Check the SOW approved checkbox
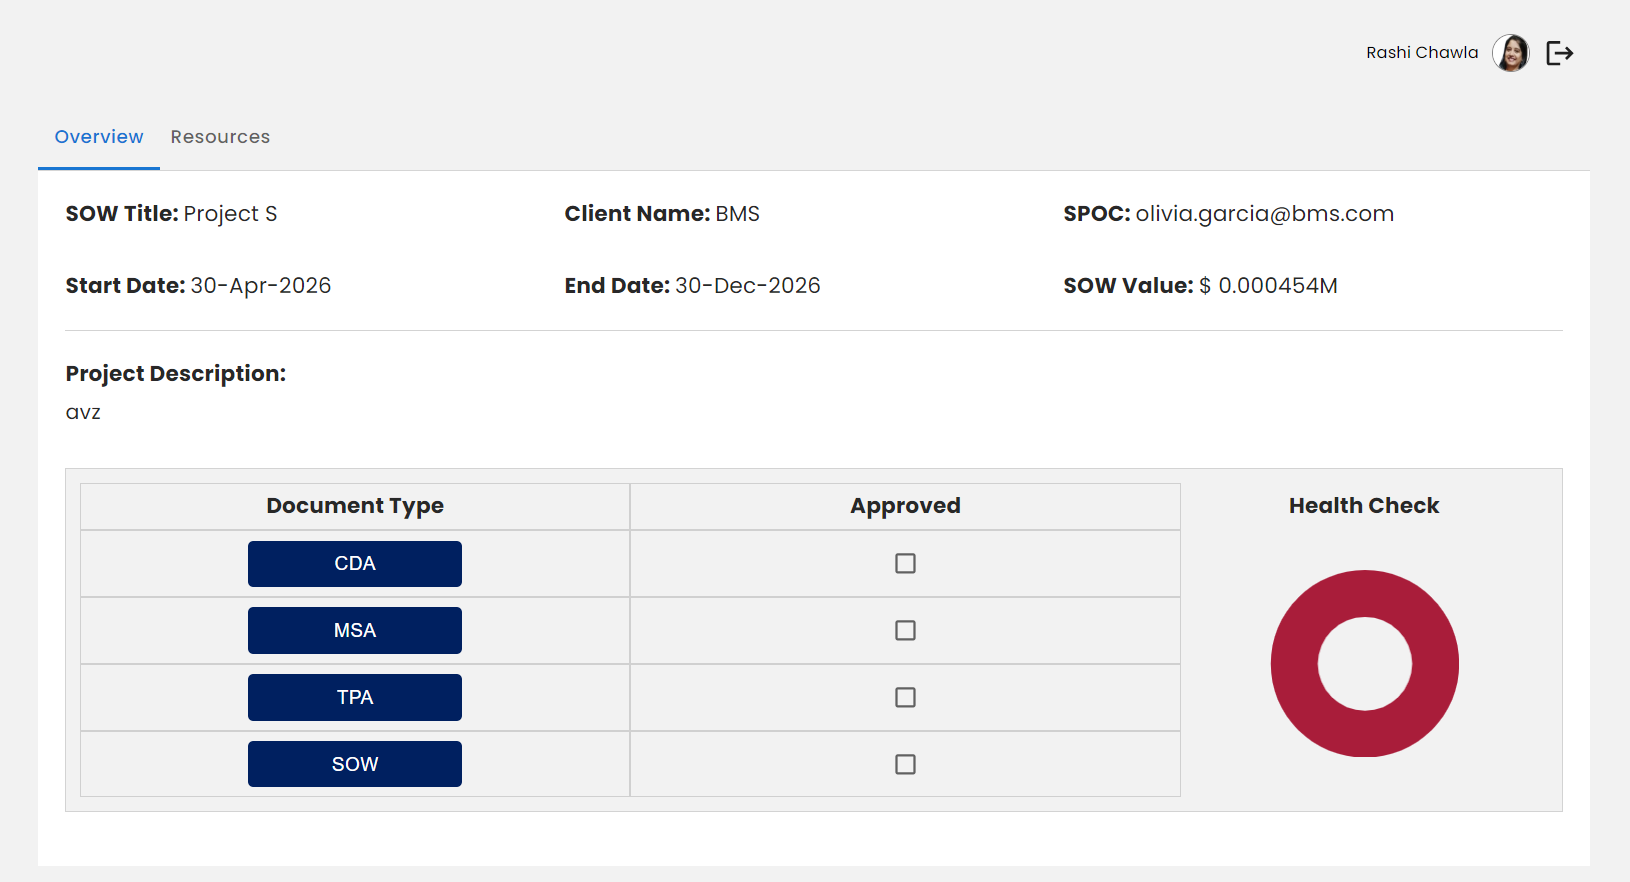Screen dimensions: 1630x882 [x=905, y=765]
